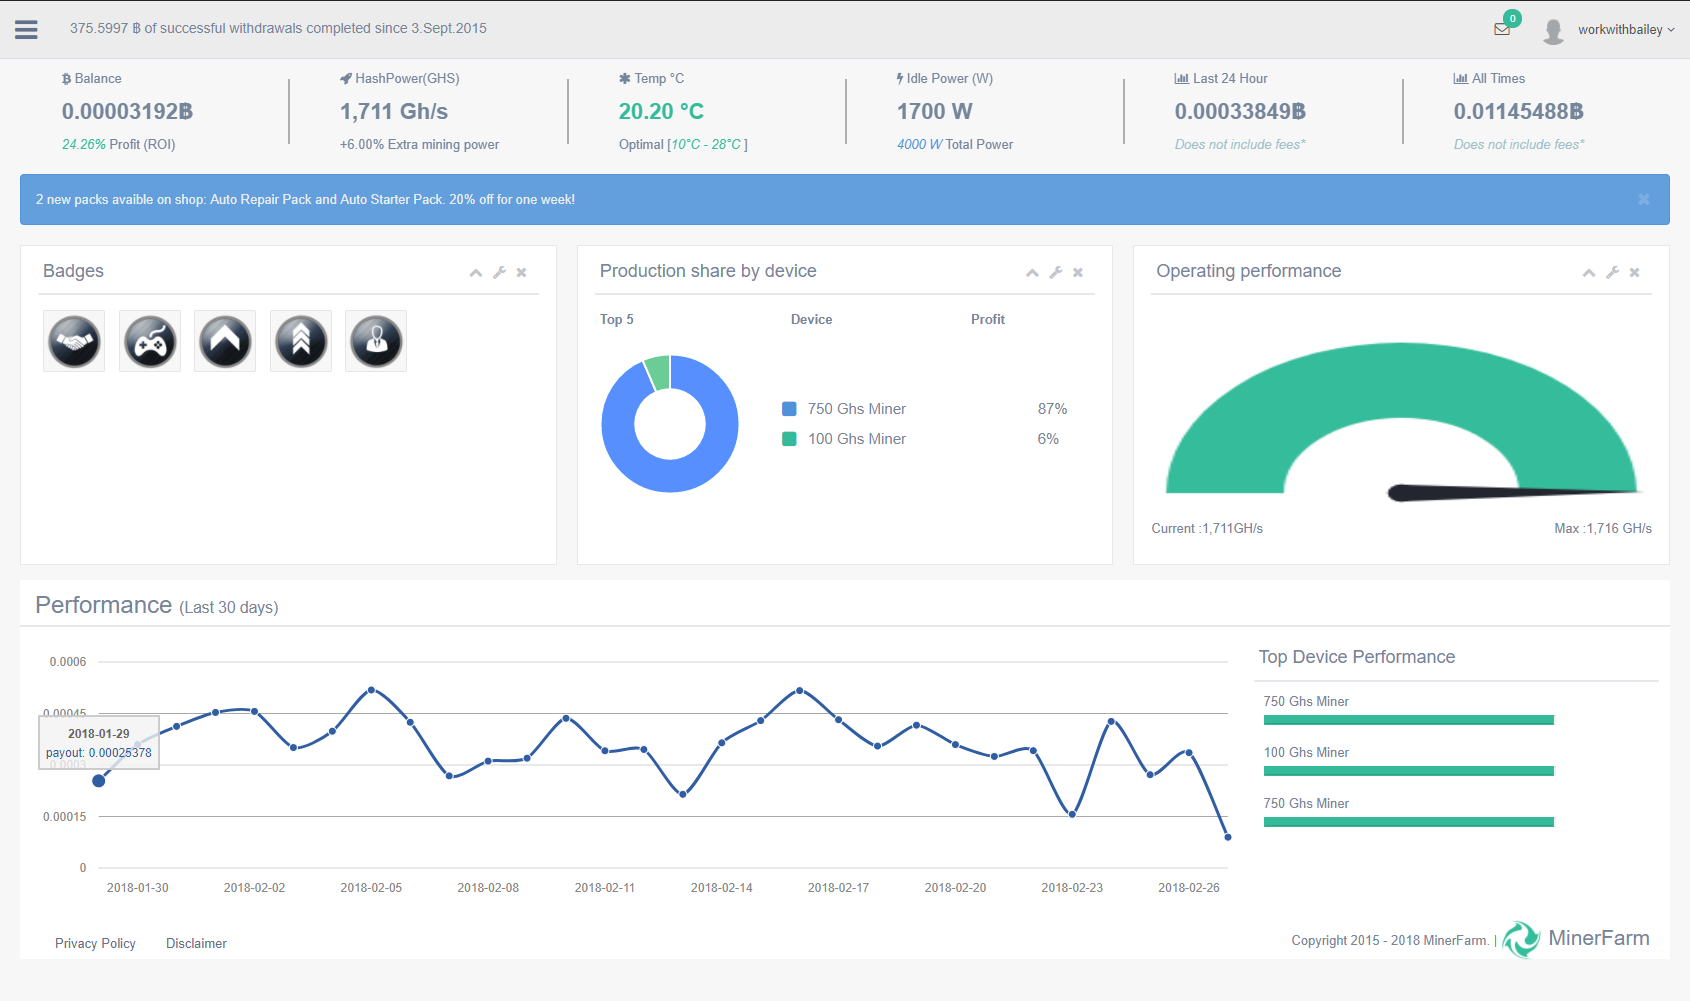Click the Device column header

(811, 319)
